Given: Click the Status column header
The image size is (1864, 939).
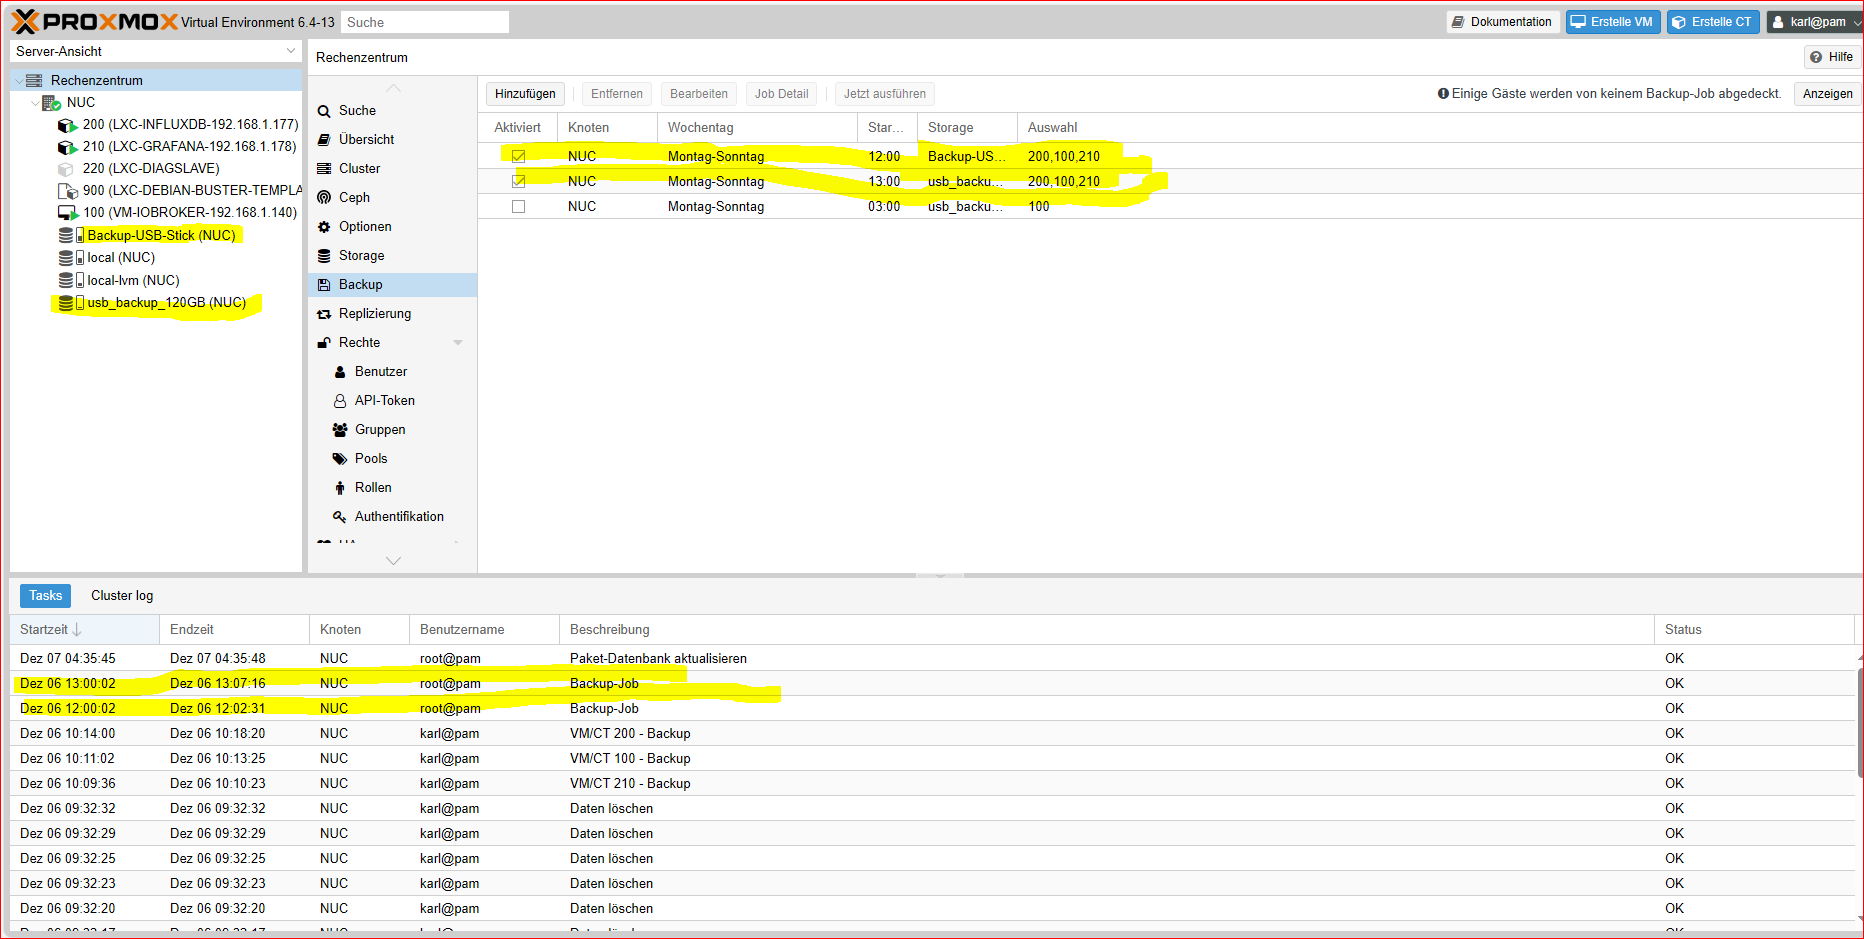Looking at the screenshot, I should click(x=1754, y=630).
